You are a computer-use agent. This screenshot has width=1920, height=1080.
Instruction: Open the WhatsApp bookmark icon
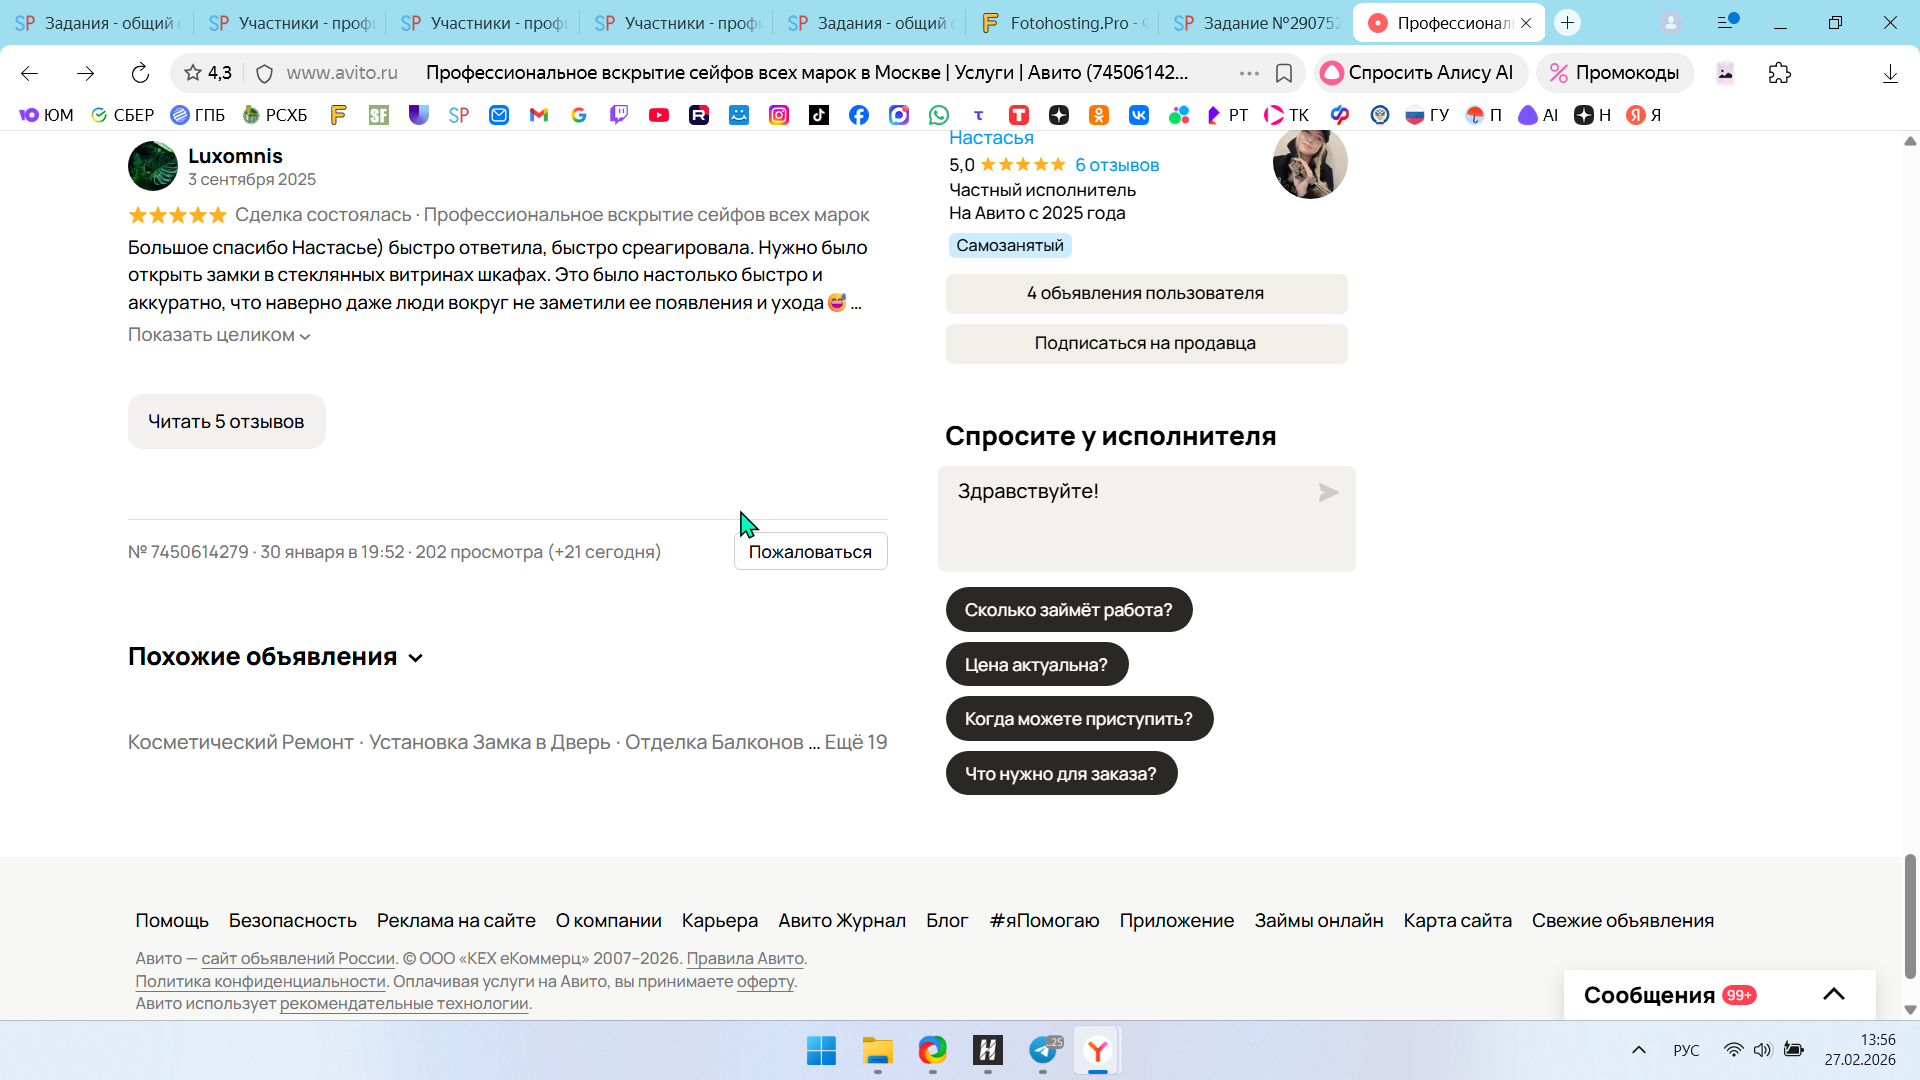(x=938, y=115)
